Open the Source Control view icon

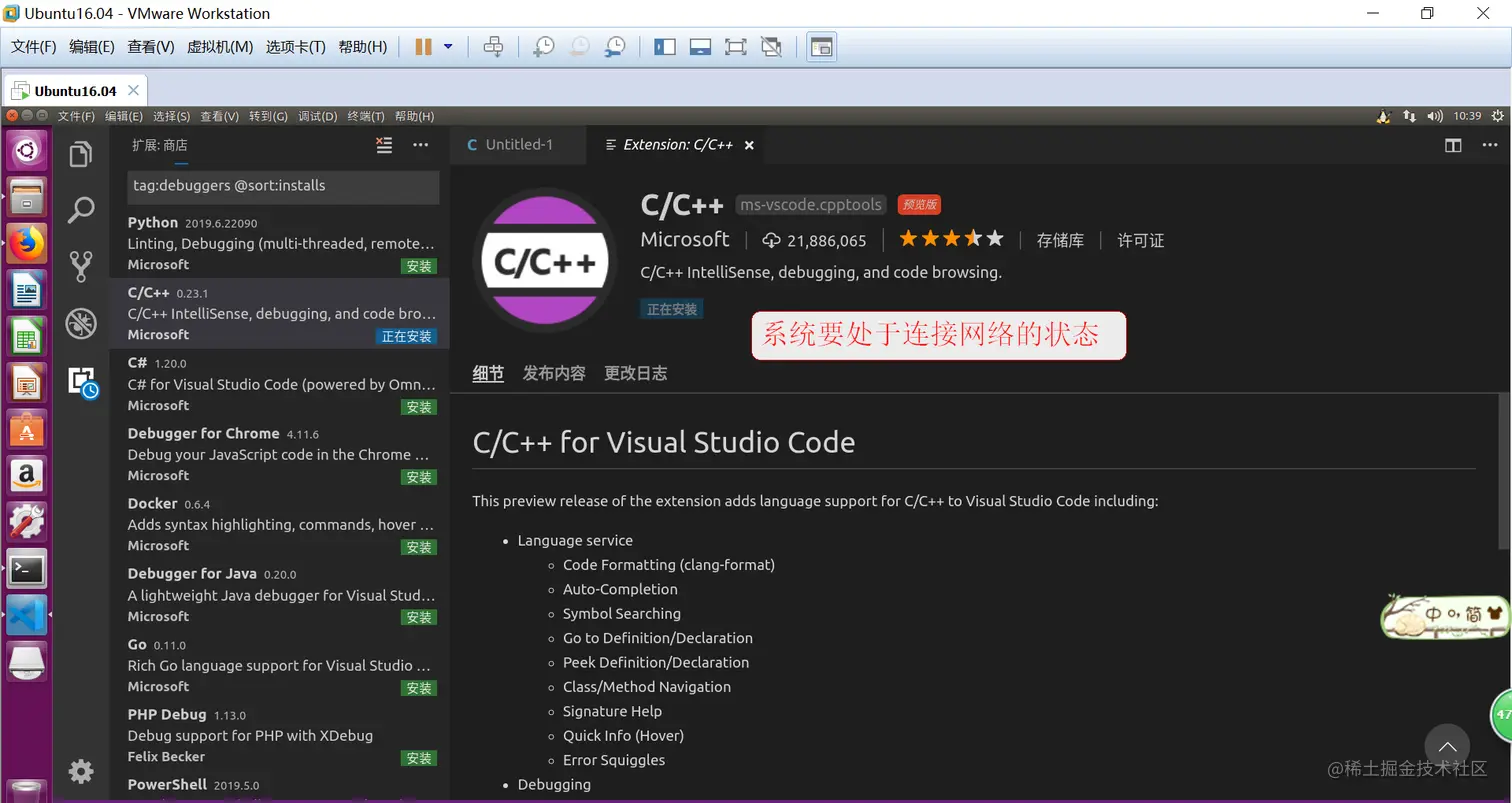81,266
